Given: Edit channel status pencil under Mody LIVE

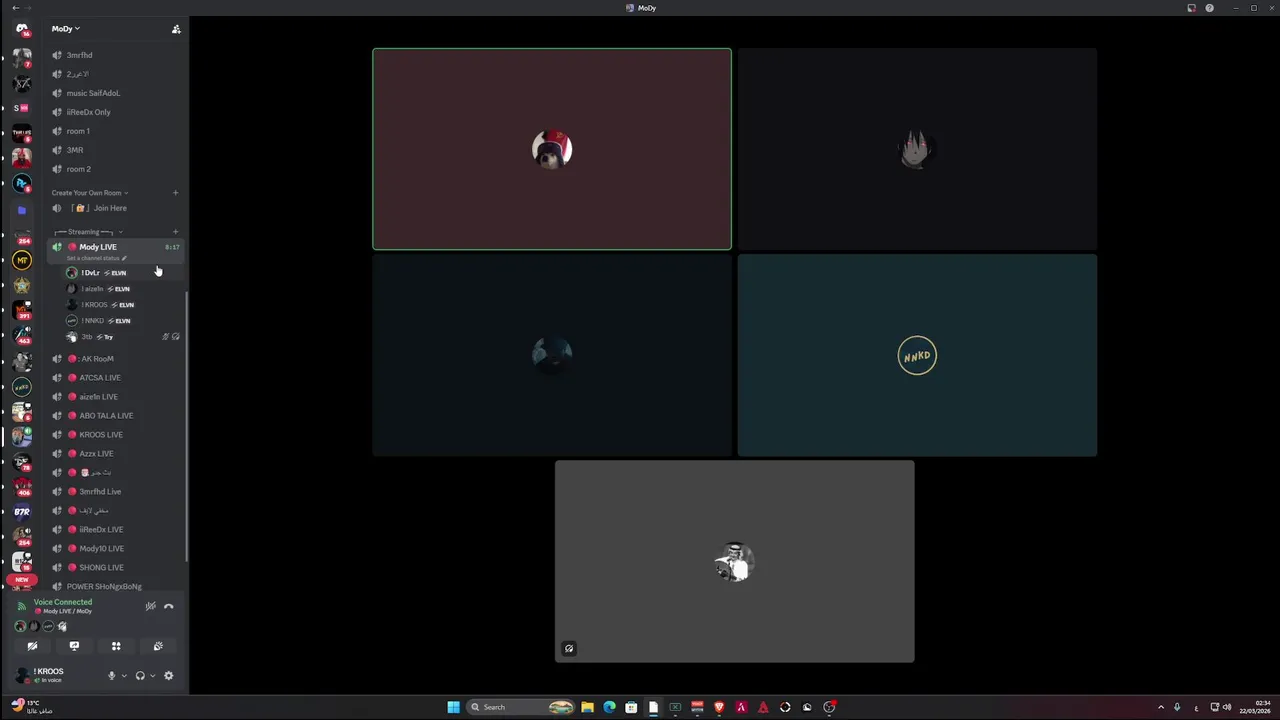Looking at the screenshot, I should click(x=124, y=258).
